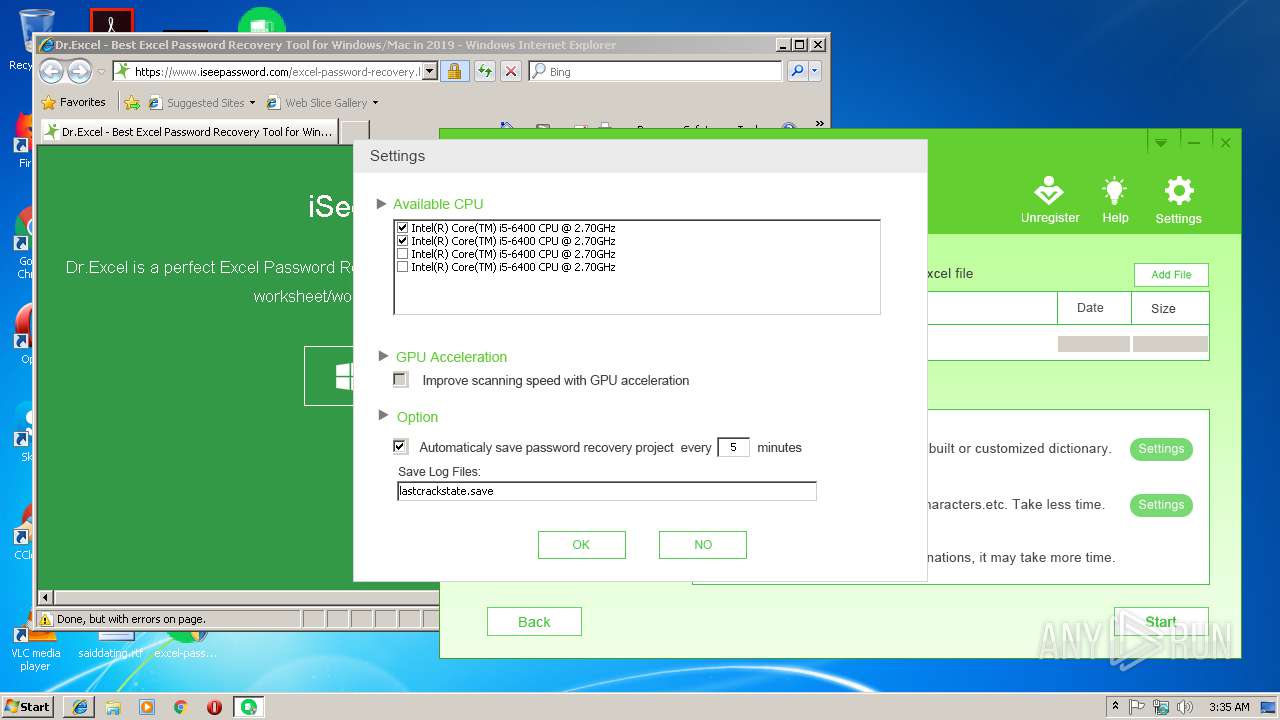Edit the auto-save minutes field
The image size is (1280, 720).
click(733, 447)
